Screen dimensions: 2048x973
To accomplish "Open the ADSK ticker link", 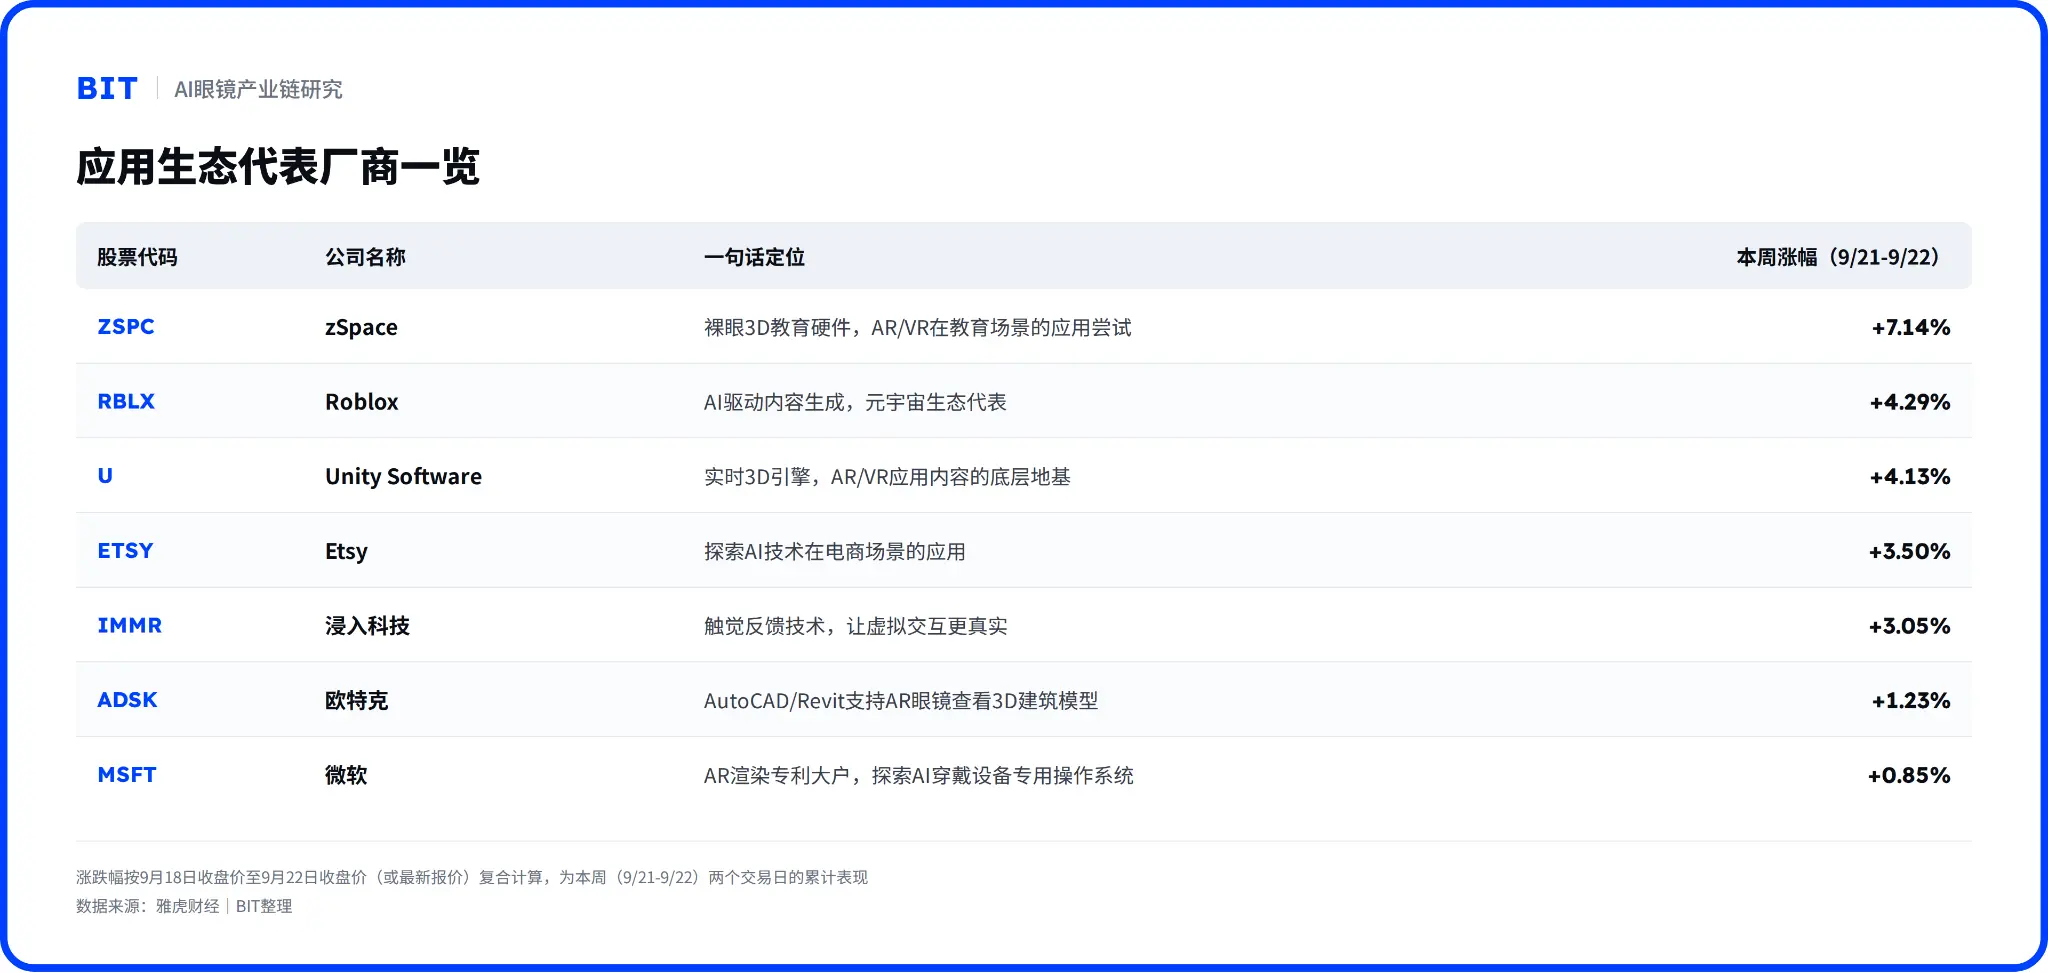I will pyautogui.click(x=127, y=700).
